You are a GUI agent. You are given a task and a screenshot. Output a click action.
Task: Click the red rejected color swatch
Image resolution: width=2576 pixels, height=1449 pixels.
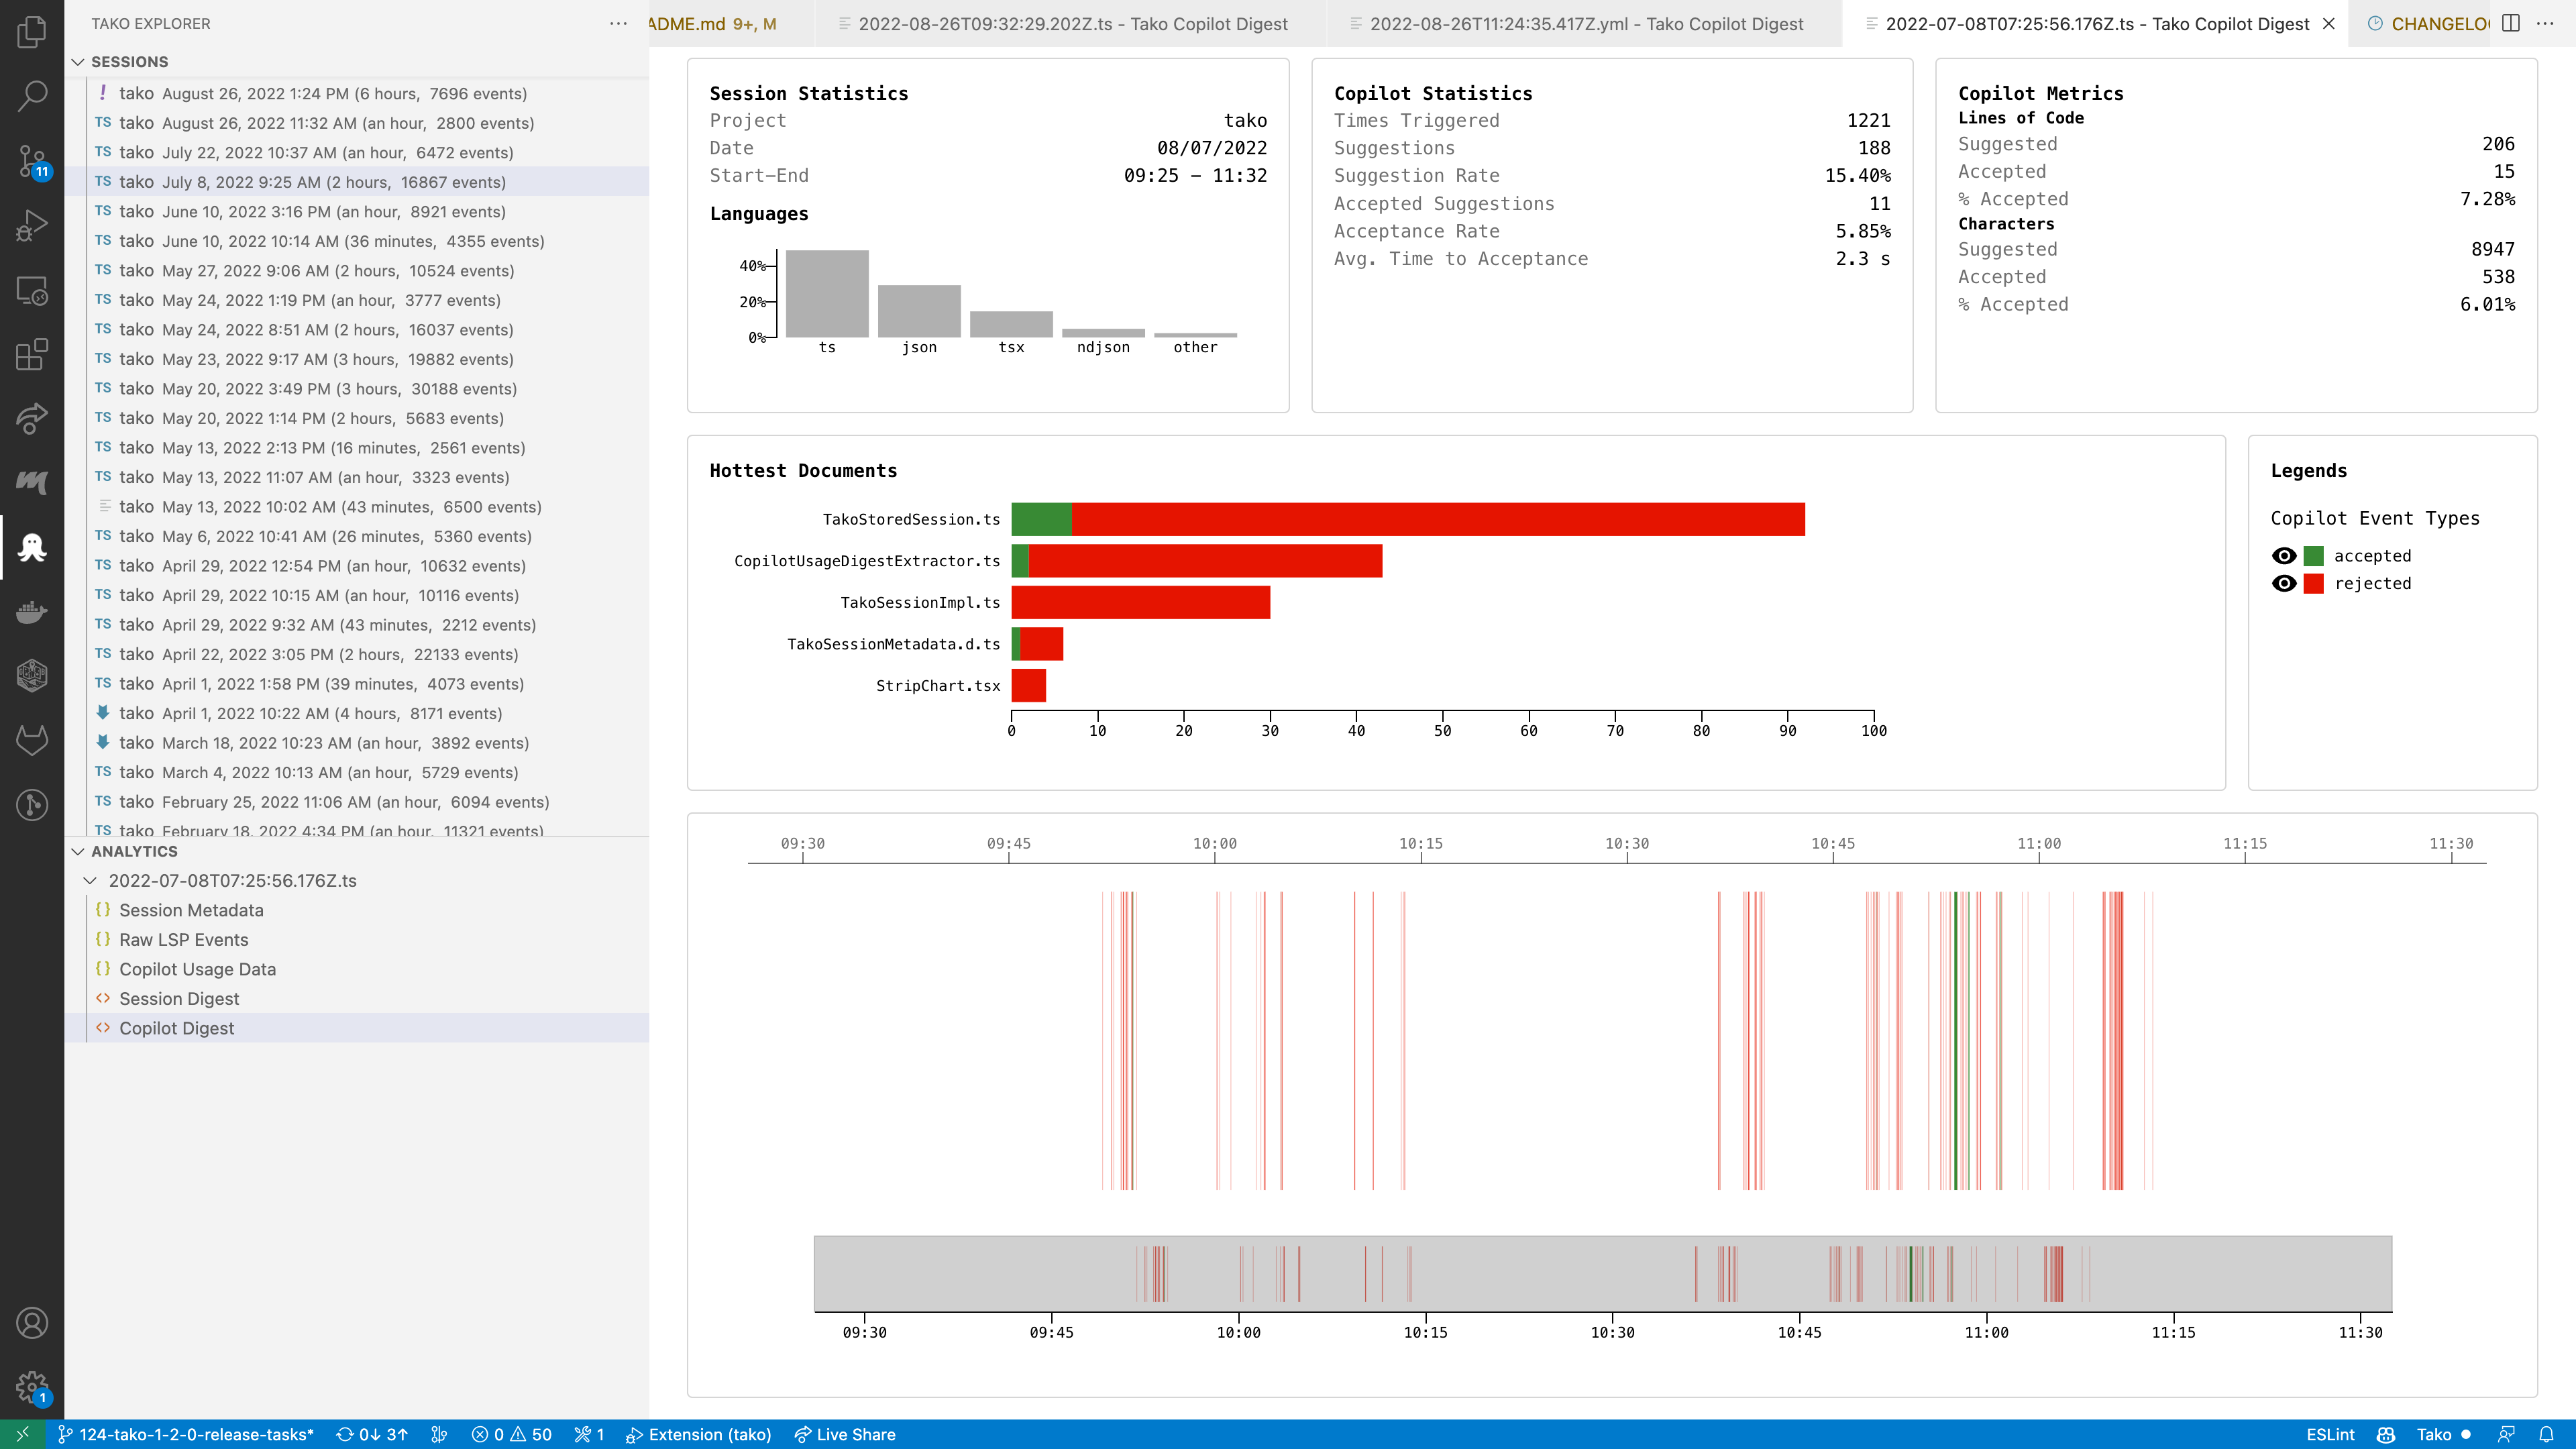(2314, 584)
